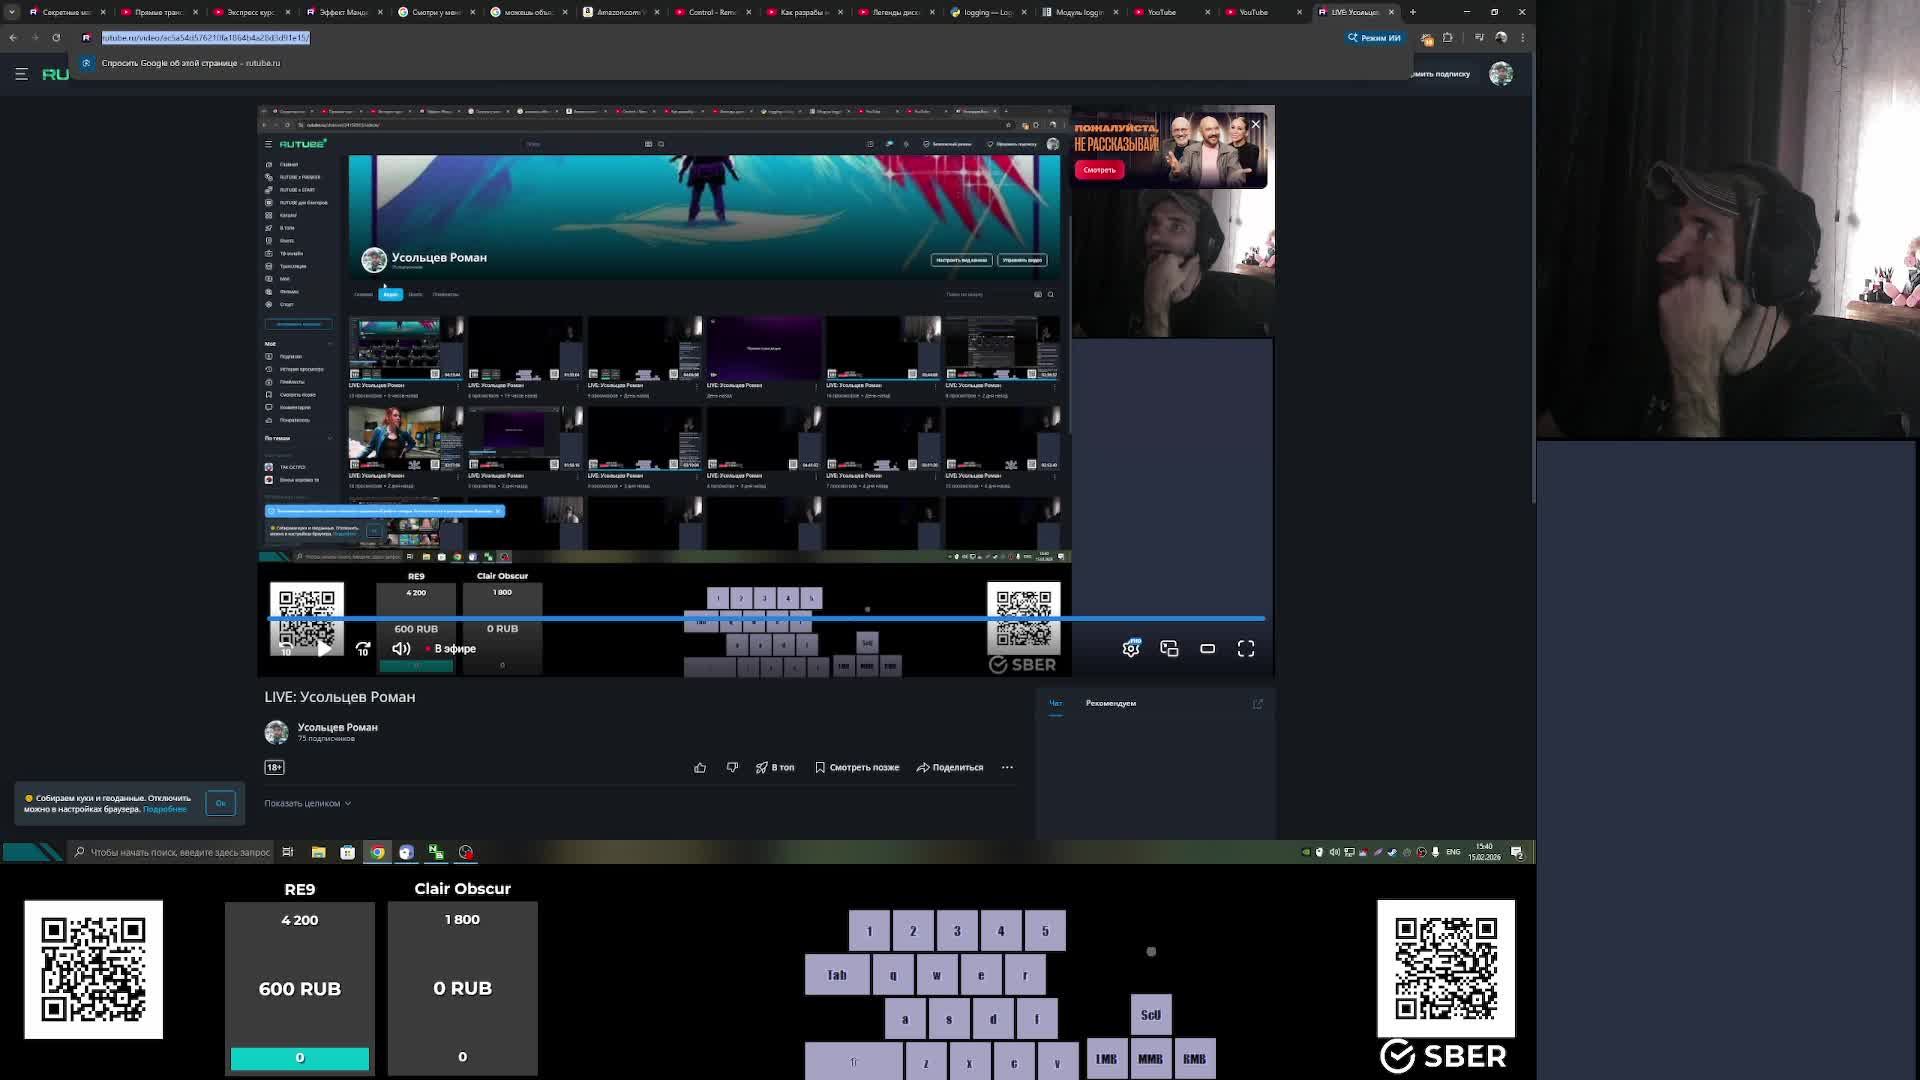The image size is (1920, 1080).
Task: Toggle theater wide-player mode
Action: [1207, 649]
